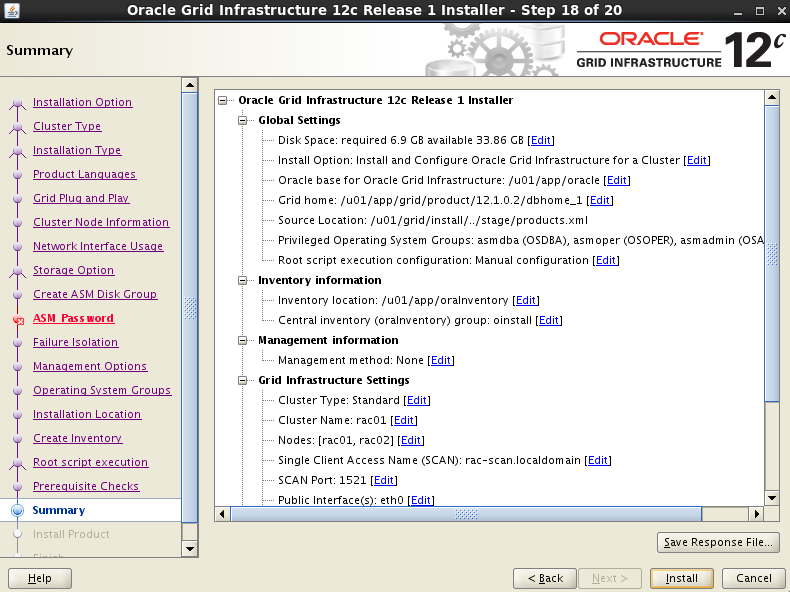Open Grid Plug and Play step
This screenshot has width=790, height=592.
coord(81,199)
